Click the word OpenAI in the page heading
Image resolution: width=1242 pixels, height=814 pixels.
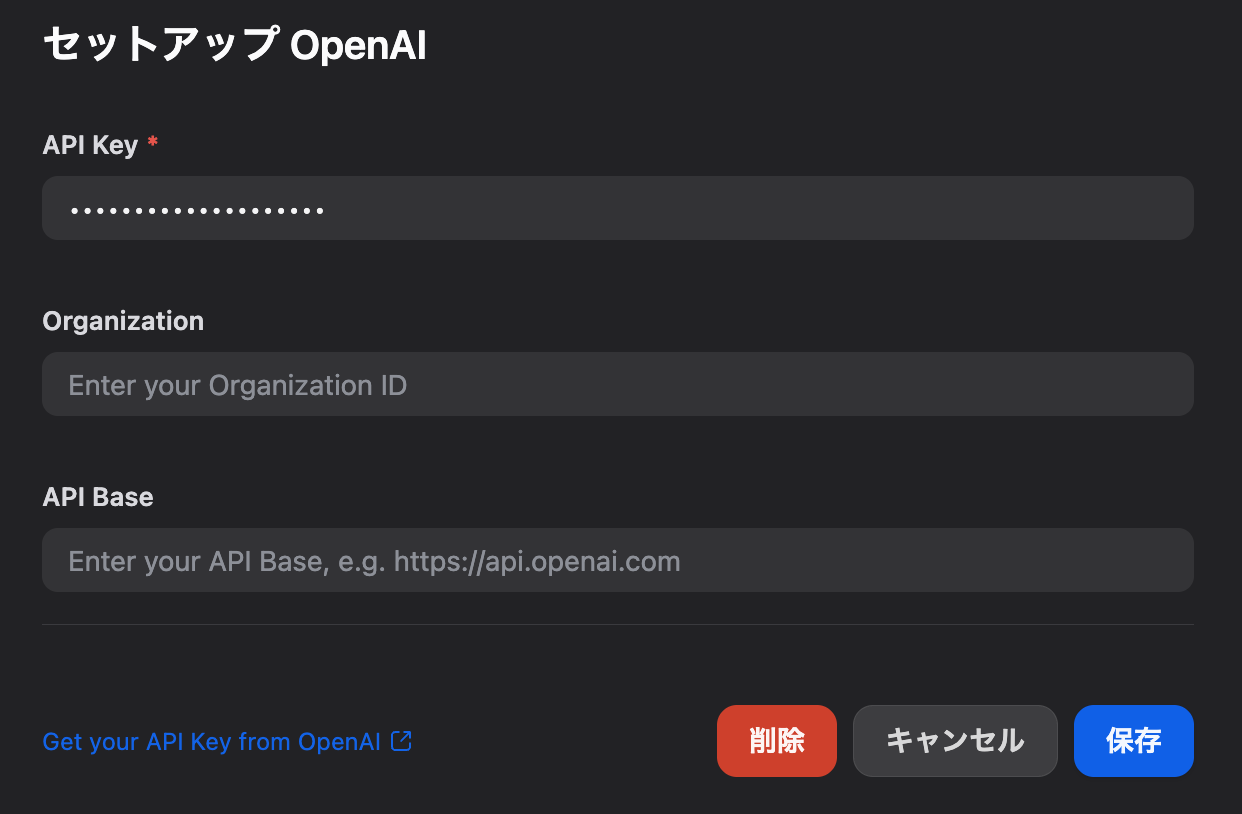coord(358,47)
